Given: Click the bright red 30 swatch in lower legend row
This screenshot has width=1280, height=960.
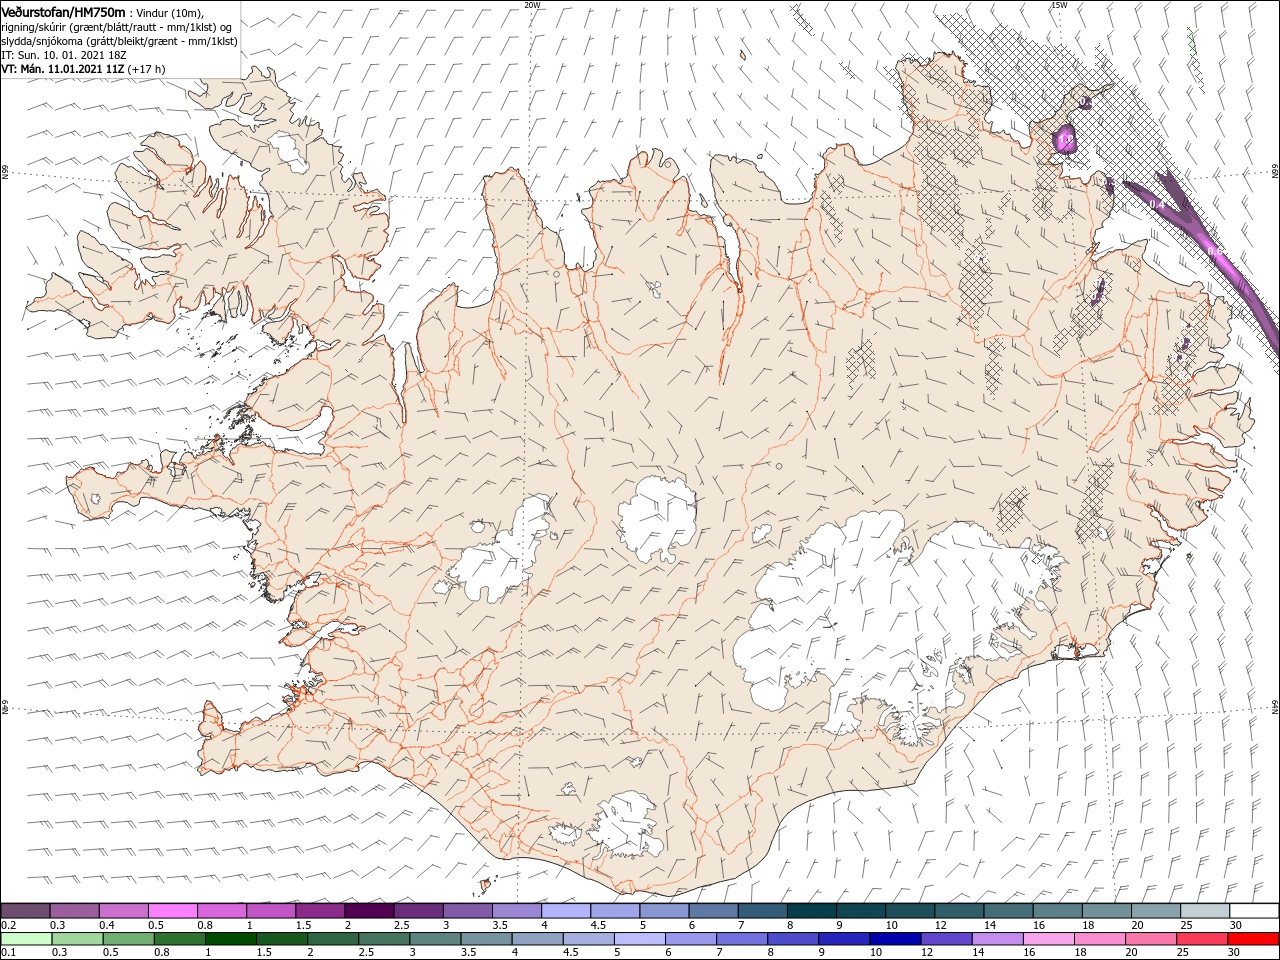Looking at the screenshot, I should coord(1252,939).
